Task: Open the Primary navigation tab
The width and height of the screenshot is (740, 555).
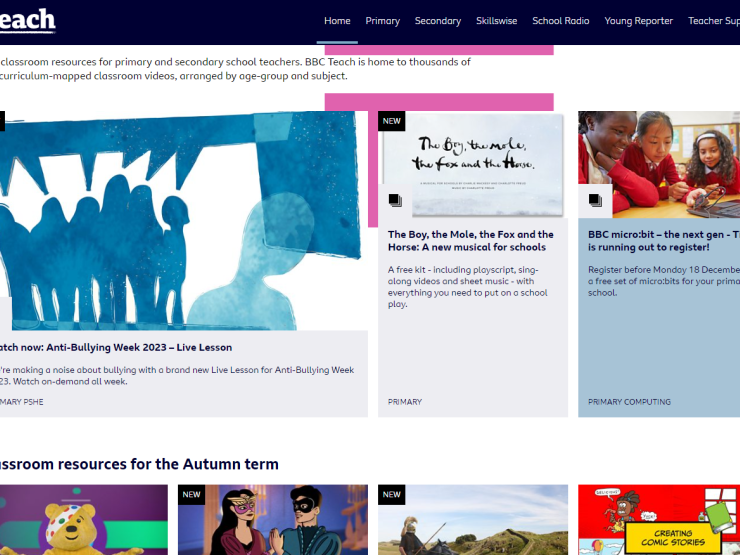Action: tap(382, 21)
